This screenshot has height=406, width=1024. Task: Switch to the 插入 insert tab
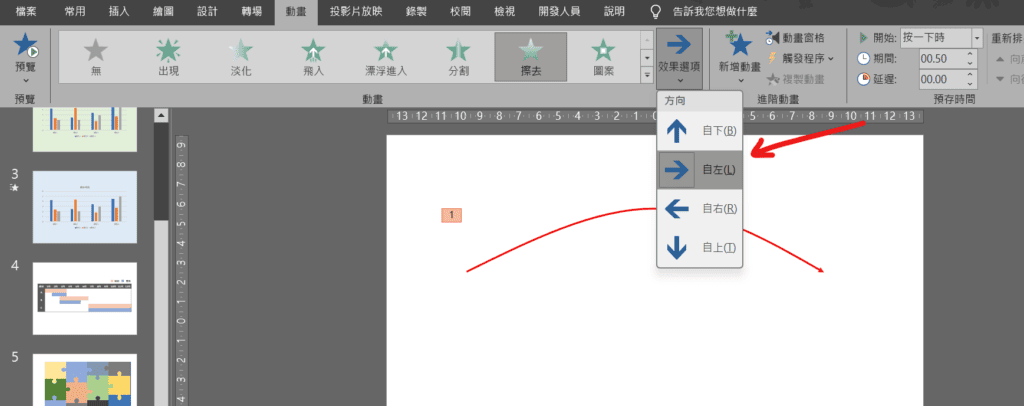pos(119,12)
